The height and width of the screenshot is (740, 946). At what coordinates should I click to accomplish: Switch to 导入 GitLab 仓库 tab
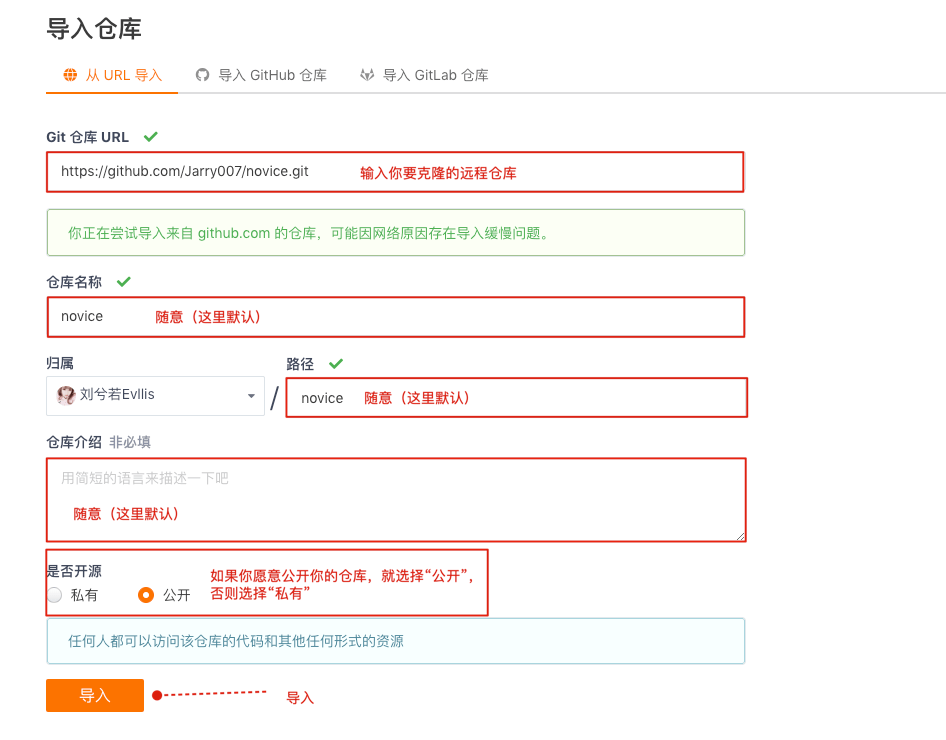pos(423,74)
